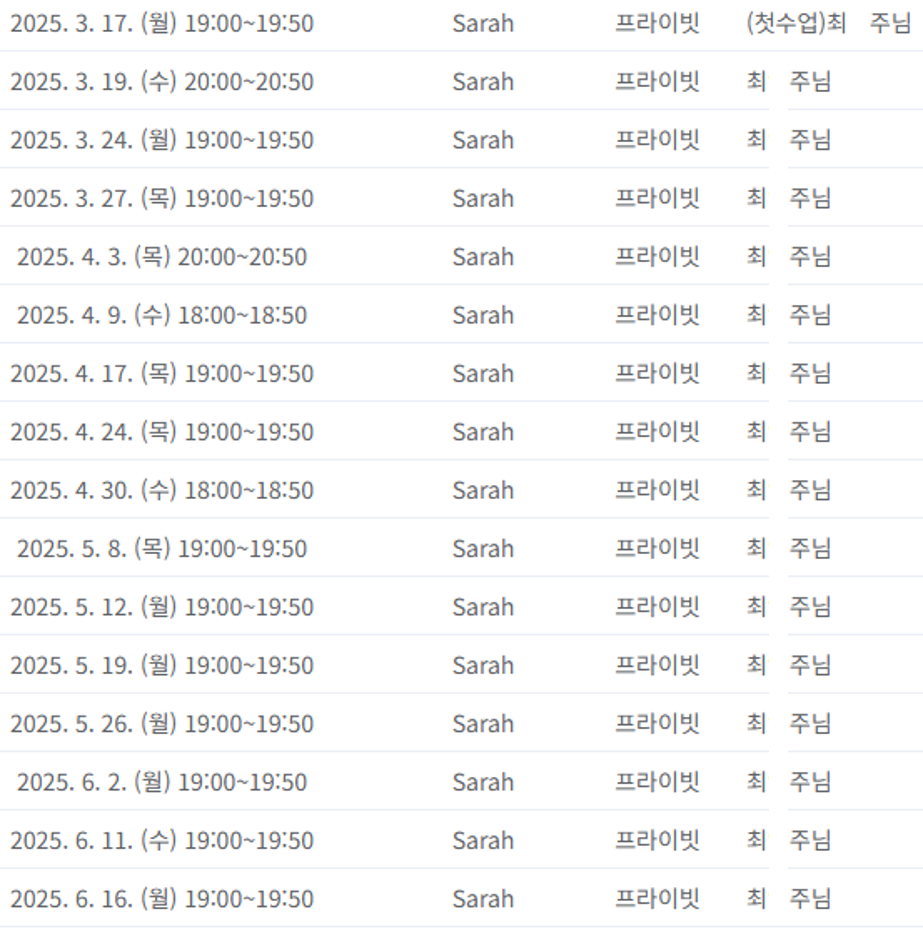Click 프라이빗 in the 2025. 5. 12. row
The width and height of the screenshot is (923, 929).
(x=657, y=607)
